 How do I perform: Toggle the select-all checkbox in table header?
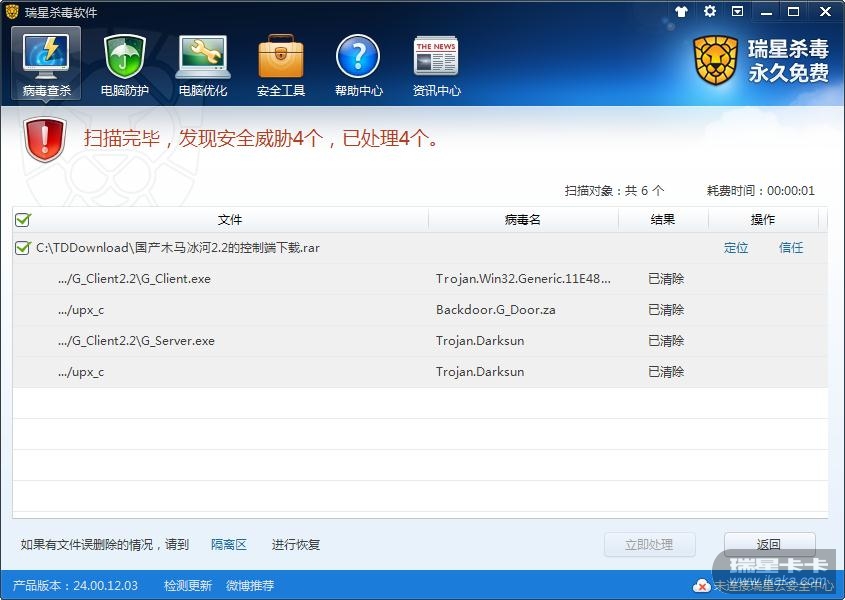(x=23, y=219)
